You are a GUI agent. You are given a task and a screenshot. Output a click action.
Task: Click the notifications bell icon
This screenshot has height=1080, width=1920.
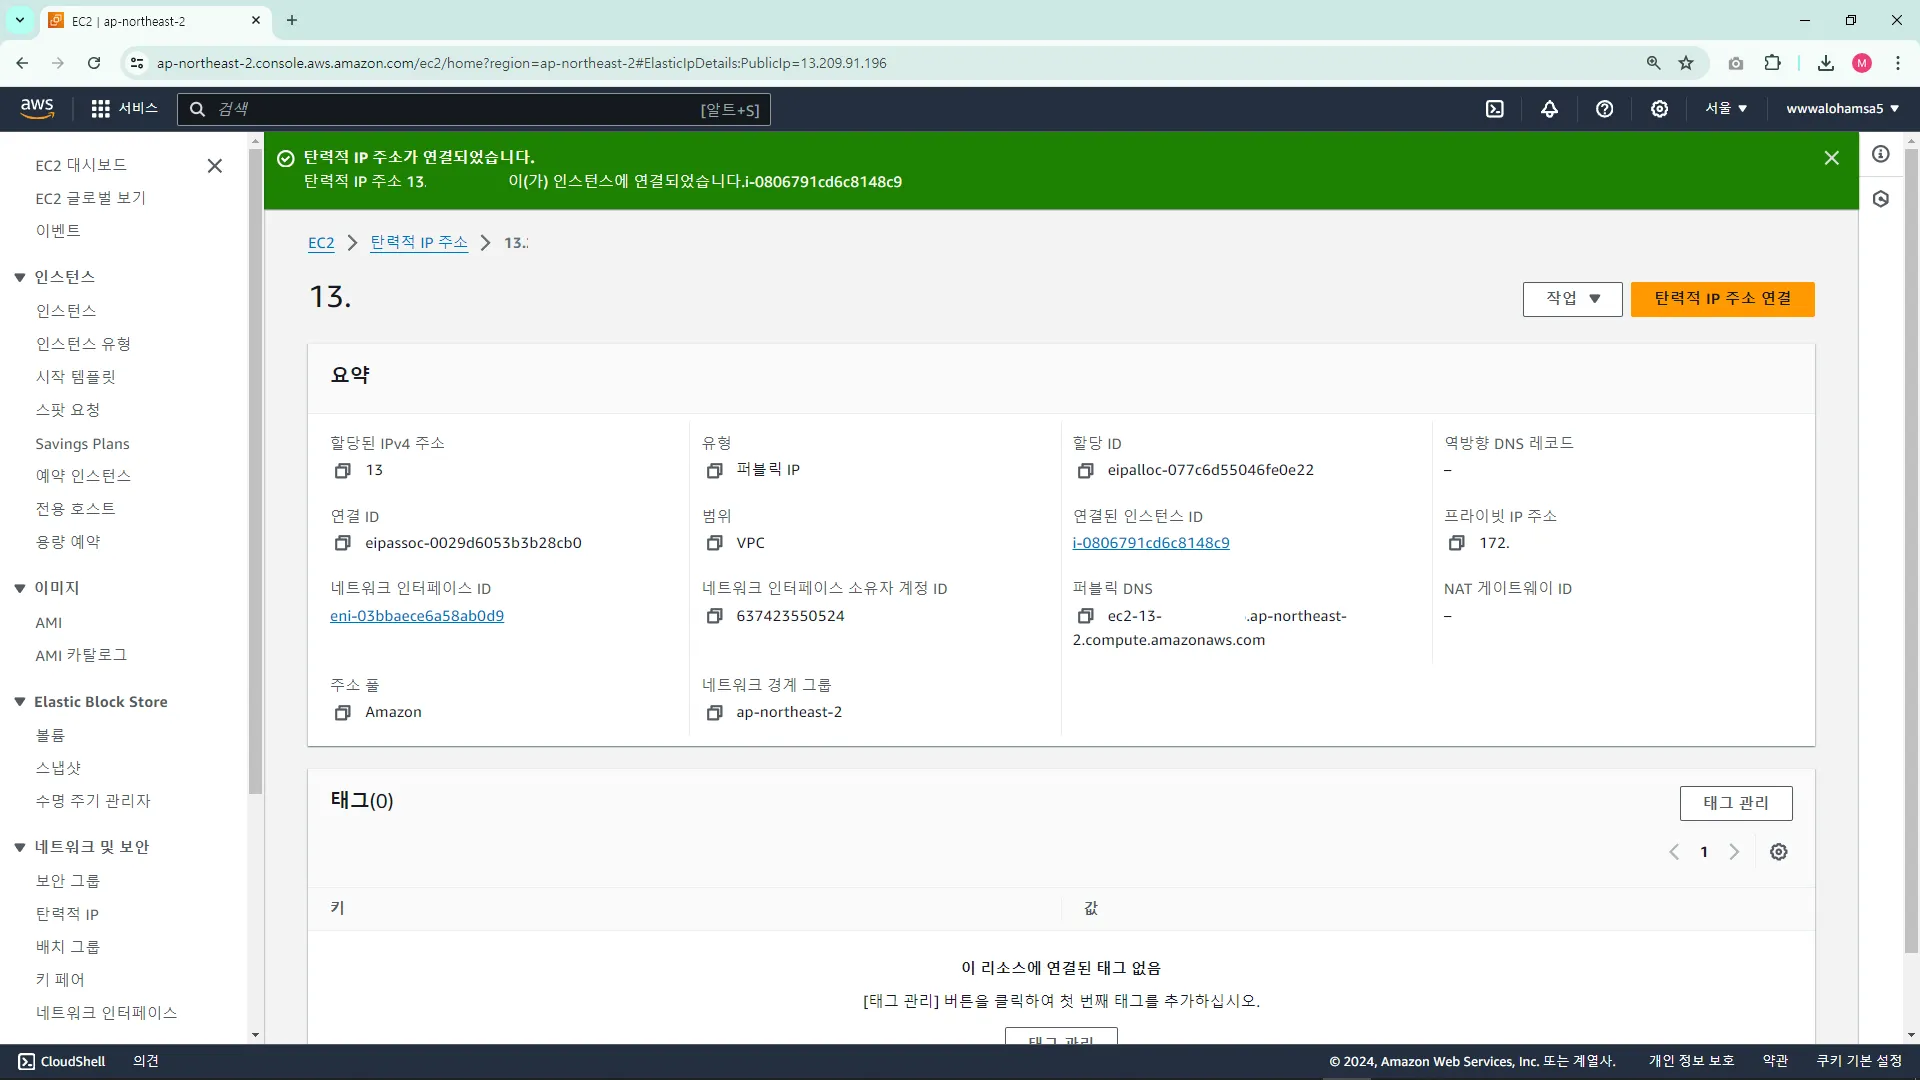tap(1549, 109)
